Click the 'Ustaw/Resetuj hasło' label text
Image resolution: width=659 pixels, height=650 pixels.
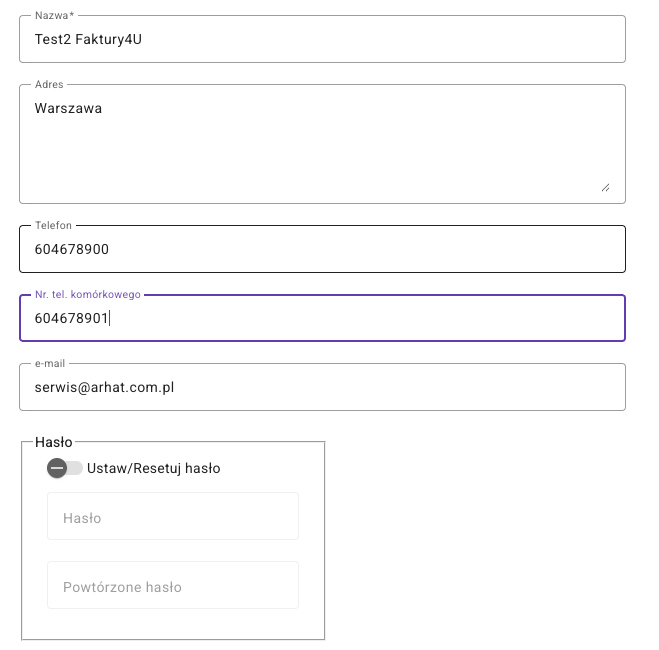click(x=154, y=468)
